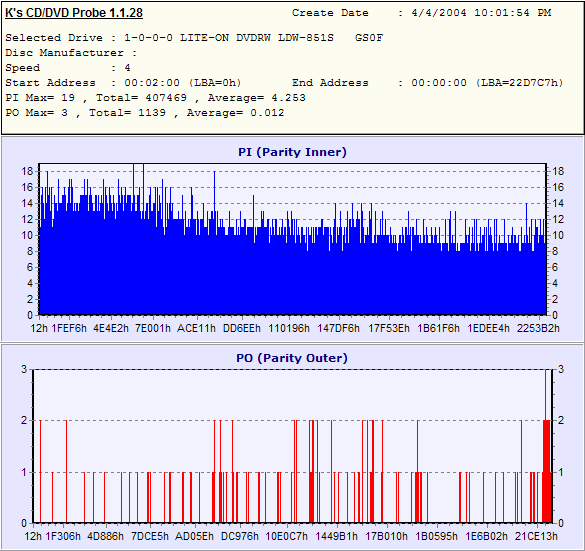This screenshot has height=551, width=585.
Task: Click the DC976h label on PO axis
Action: [x=240, y=536]
